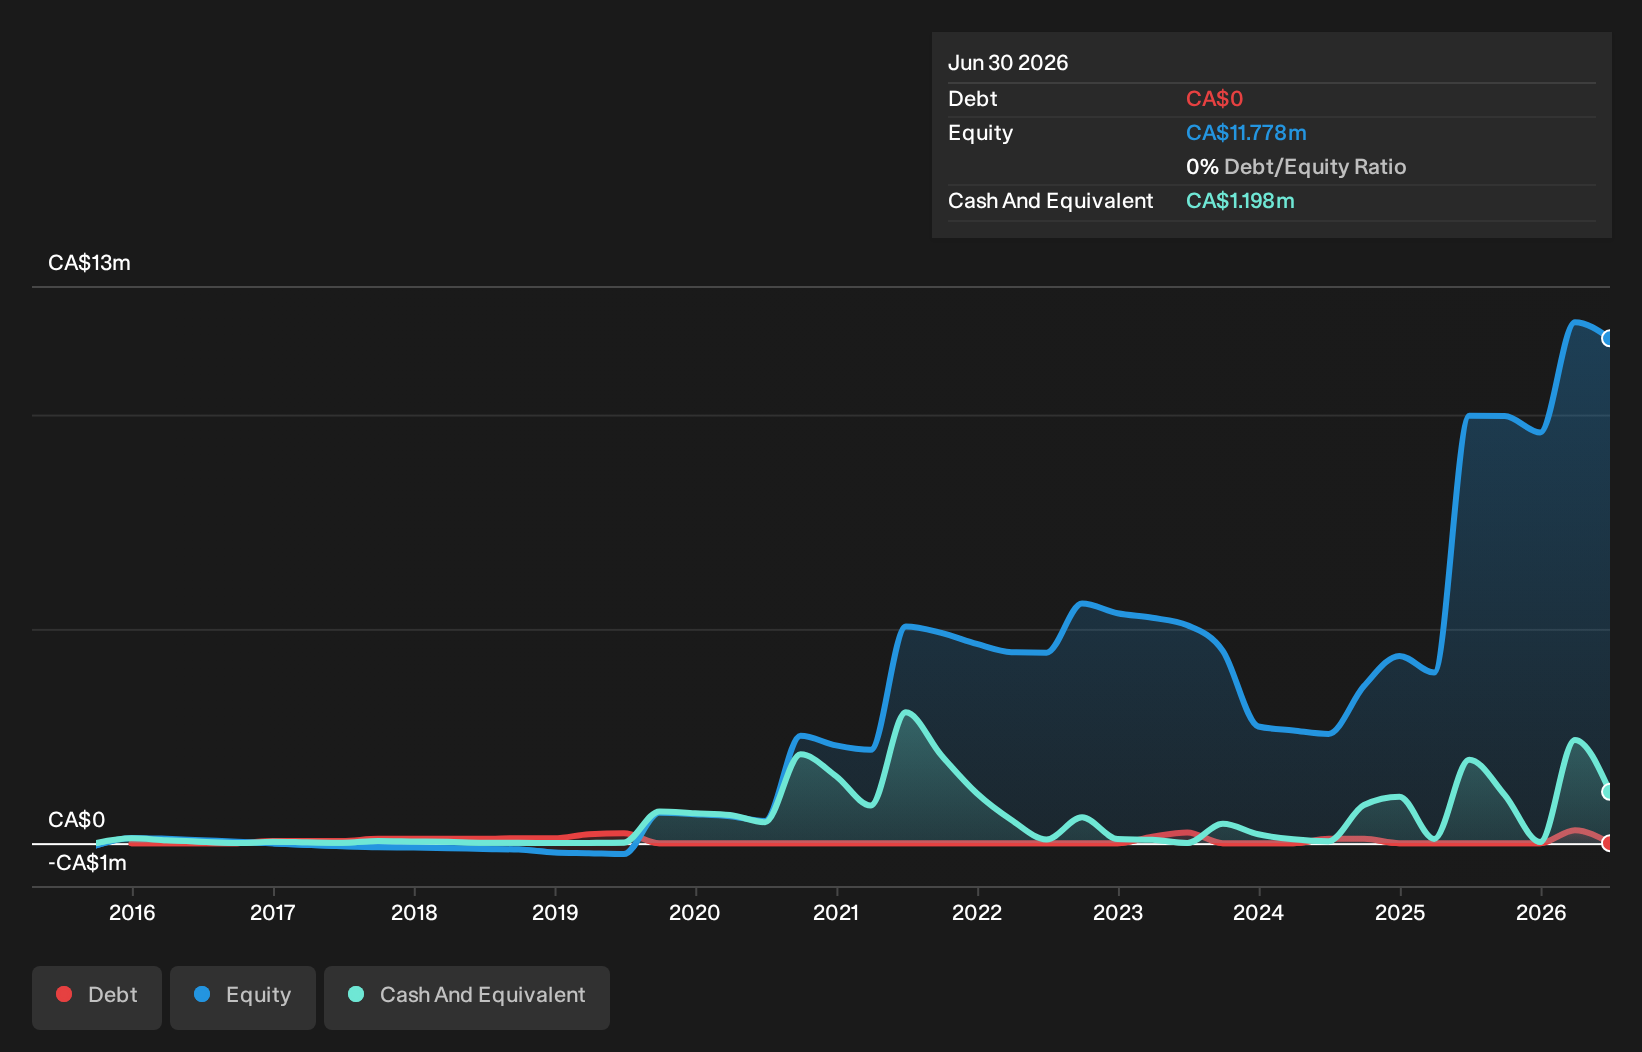Viewport: 1642px width, 1052px height.
Task: Toggle the Cash And Equivalent legend button
Action: click(467, 997)
